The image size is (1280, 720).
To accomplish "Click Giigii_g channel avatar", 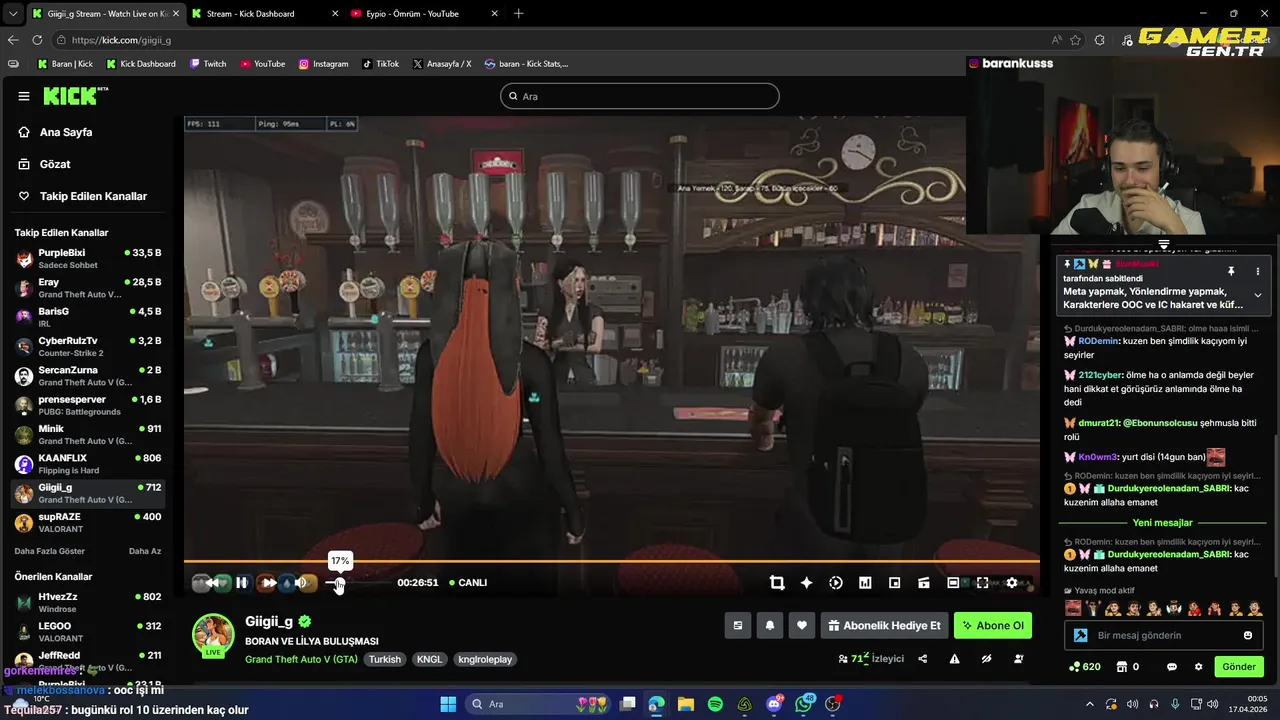I will pyautogui.click(x=213, y=635).
